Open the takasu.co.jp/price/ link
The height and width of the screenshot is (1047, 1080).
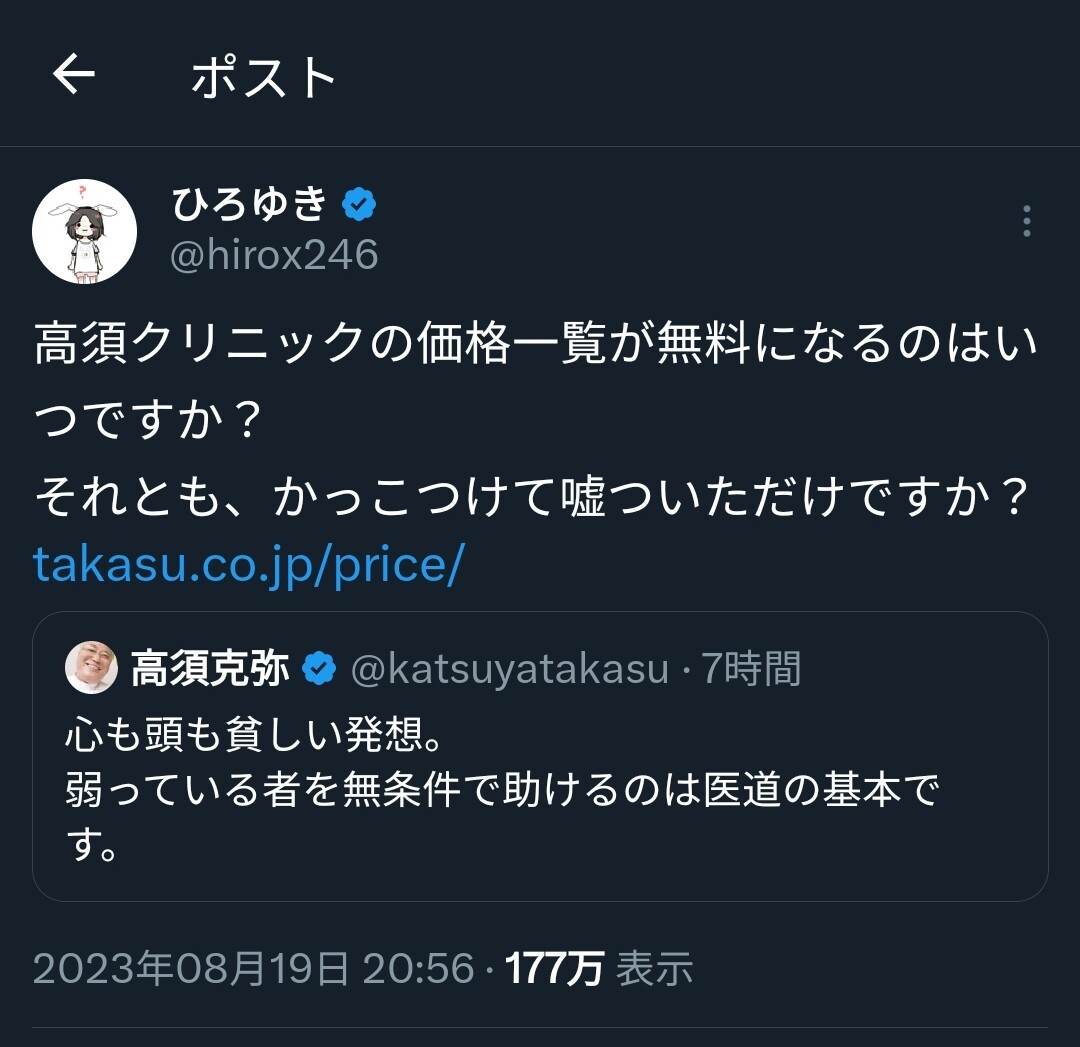pyautogui.click(x=249, y=566)
